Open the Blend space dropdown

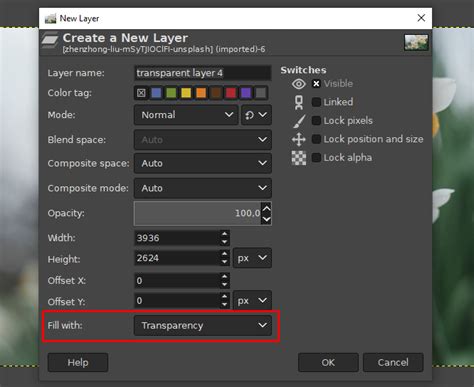pos(203,140)
